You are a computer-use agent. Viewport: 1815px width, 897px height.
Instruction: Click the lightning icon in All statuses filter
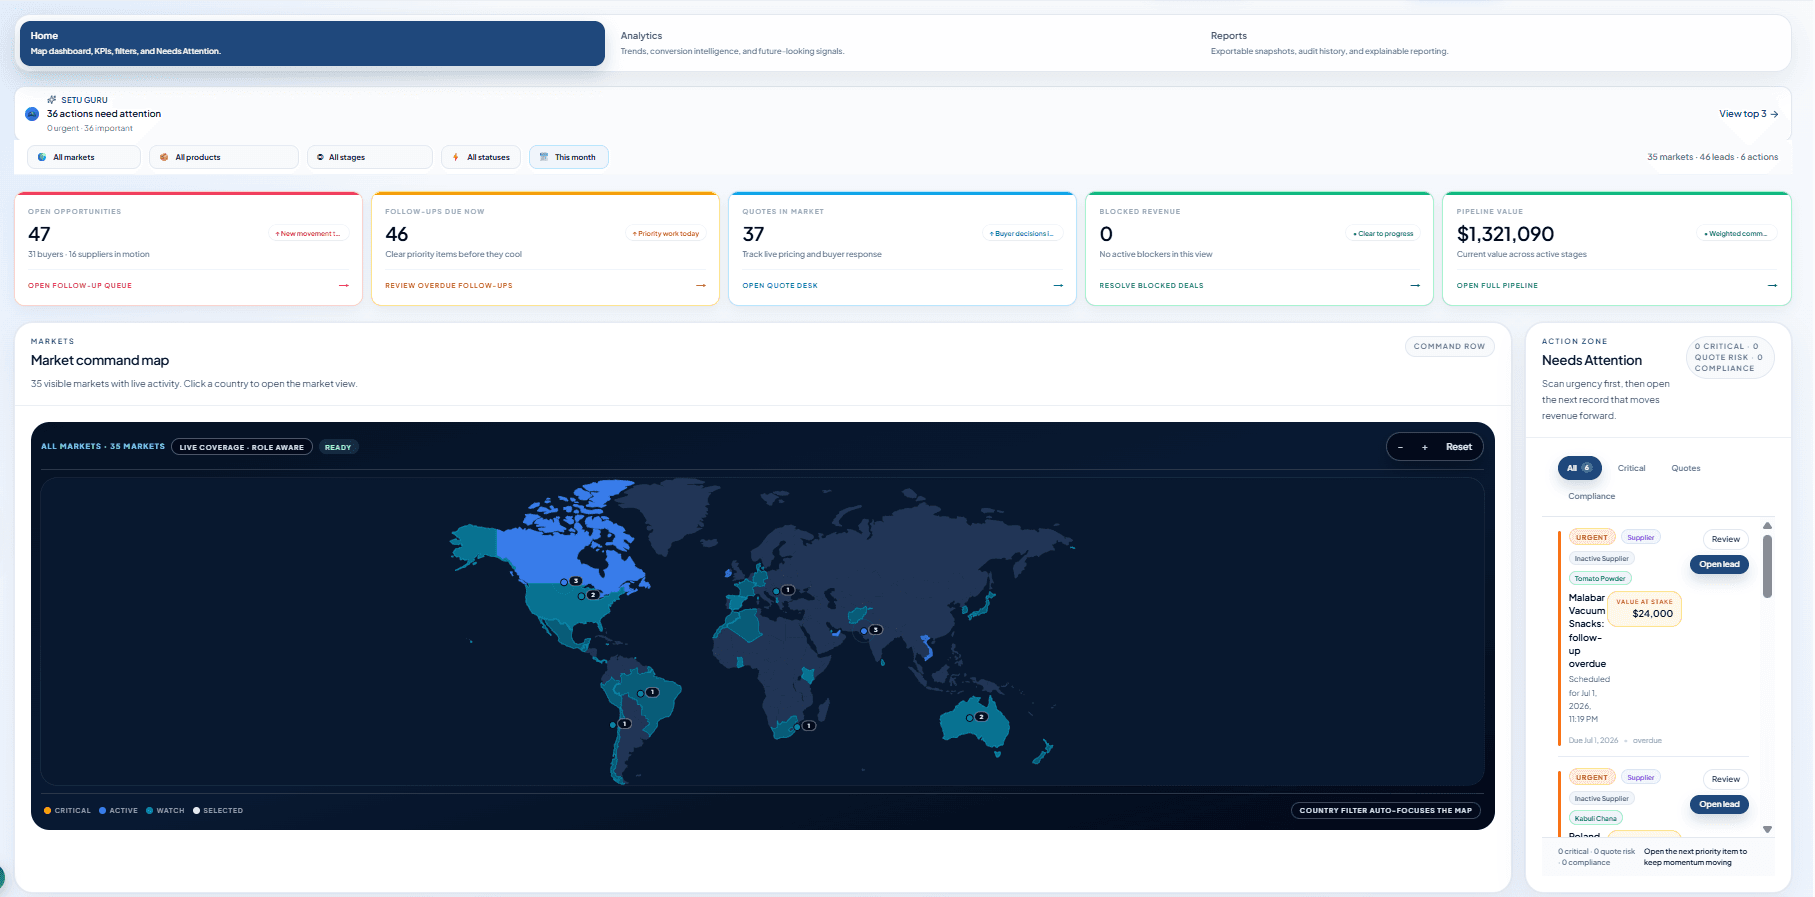(x=456, y=157)
